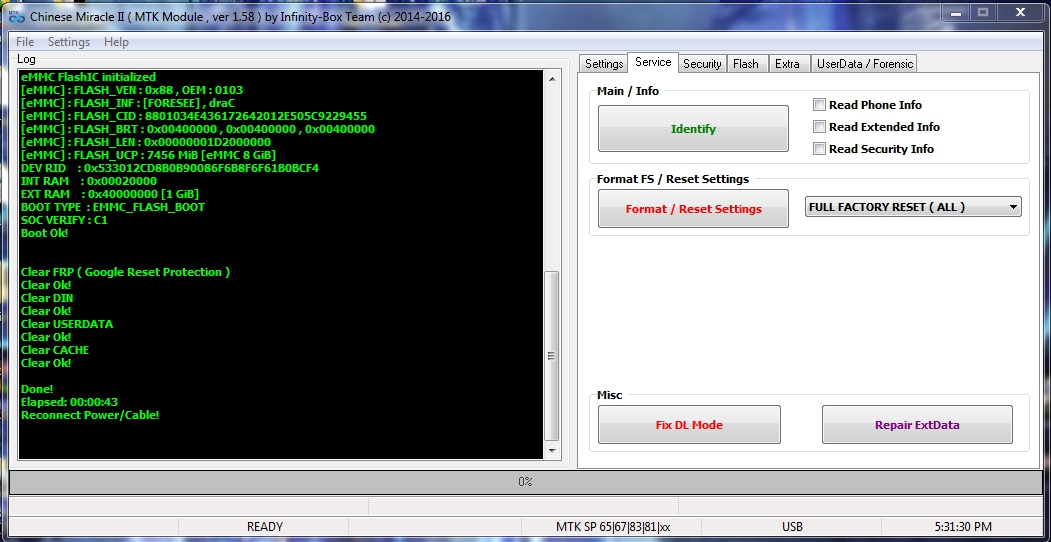Click the Identify button
The width and height of the screenshot is (1051, 542).
[x=693, y=129]
